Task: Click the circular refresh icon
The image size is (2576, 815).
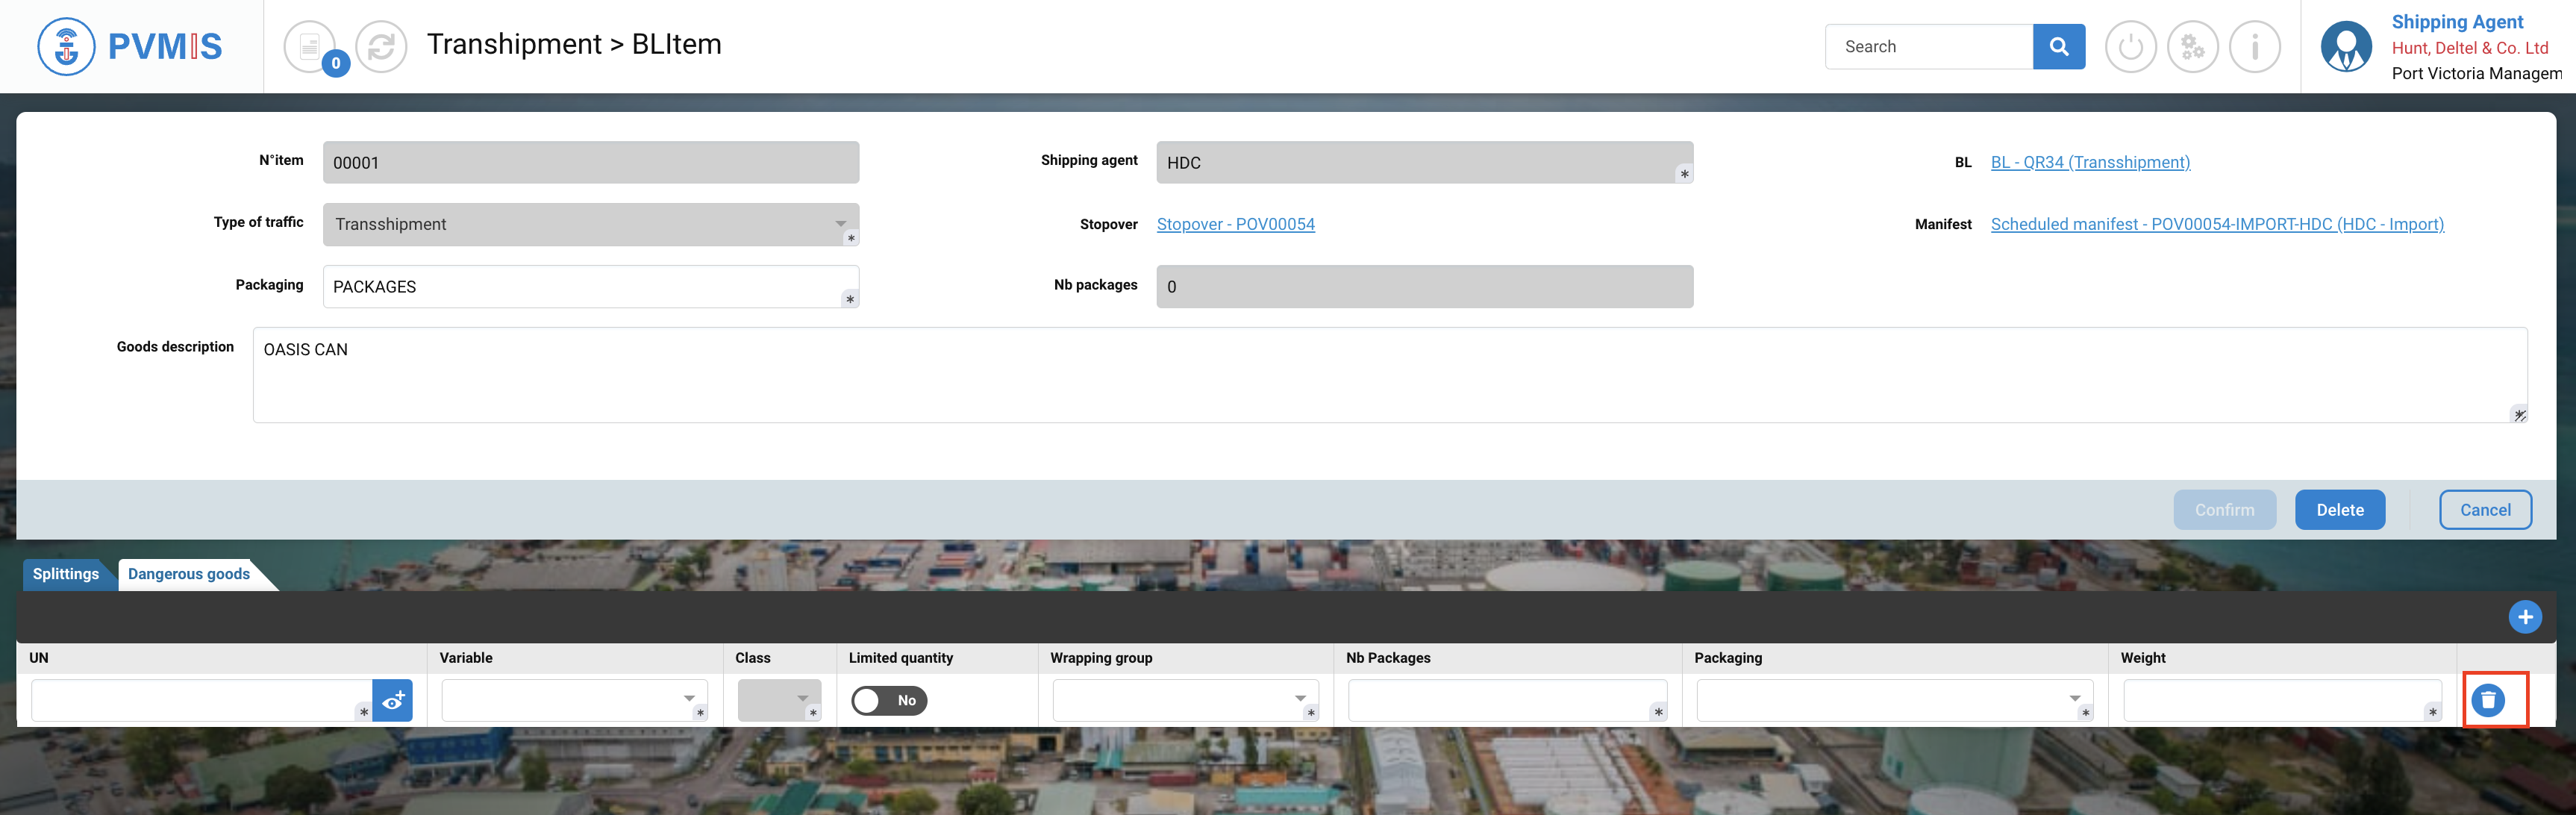Action: point(381,46)
